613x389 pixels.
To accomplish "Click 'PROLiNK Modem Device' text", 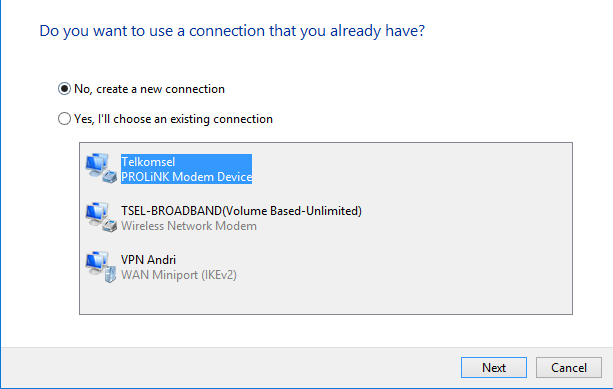I will click(186, 177).
